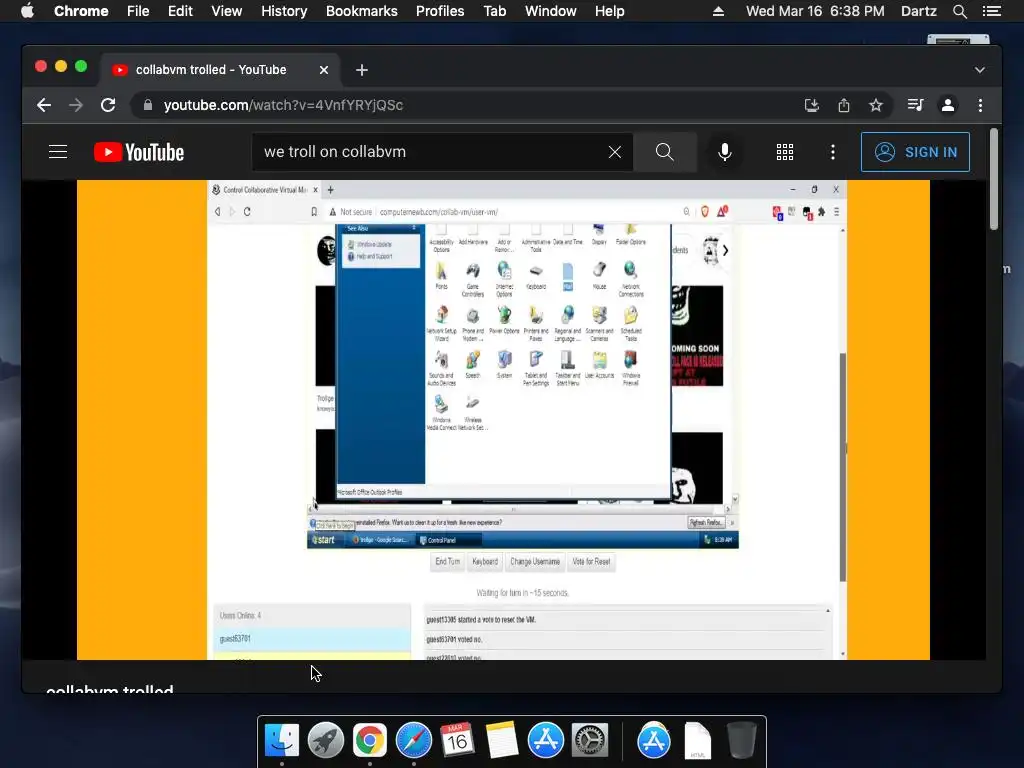The height and width of the screenshot is (768, 1024).
Task: Open Chrome three-dot menu
Action: click(980, 105)
